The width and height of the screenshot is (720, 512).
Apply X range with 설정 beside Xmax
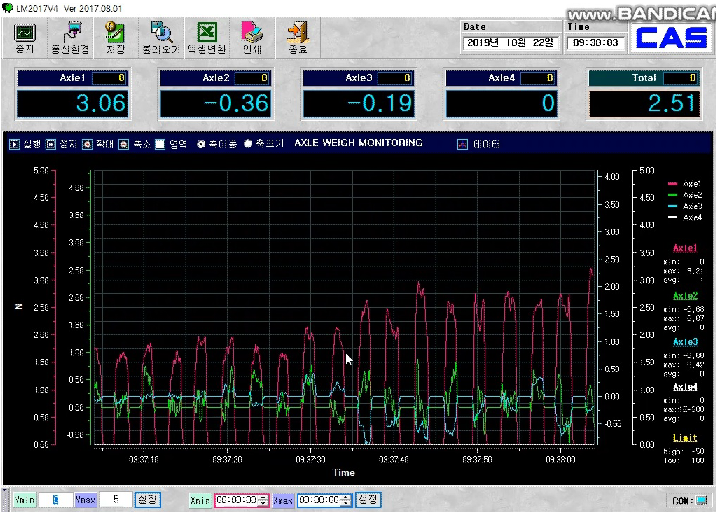pyautogui.click(x=368, y=500)
